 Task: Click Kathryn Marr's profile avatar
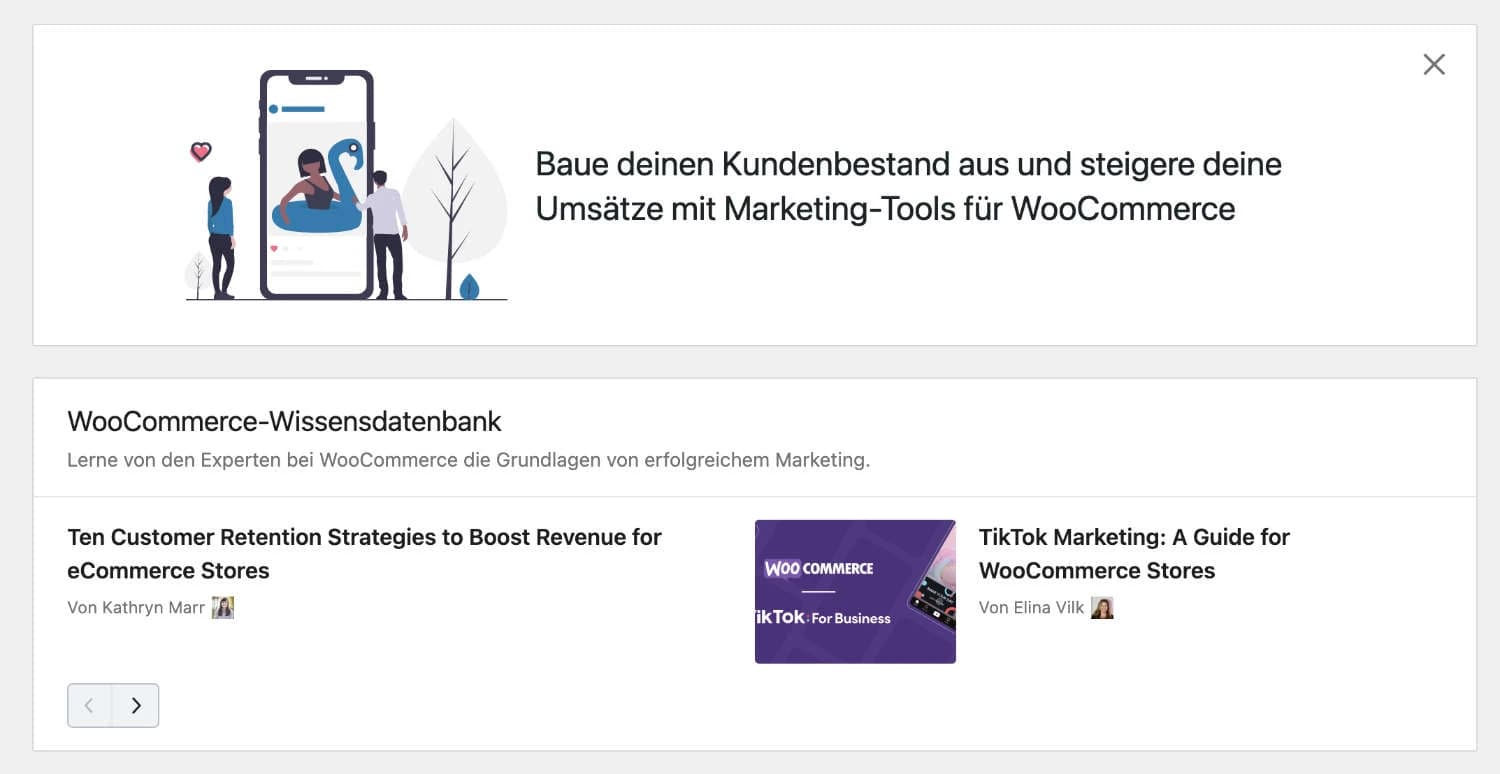[x=224, y=606]
